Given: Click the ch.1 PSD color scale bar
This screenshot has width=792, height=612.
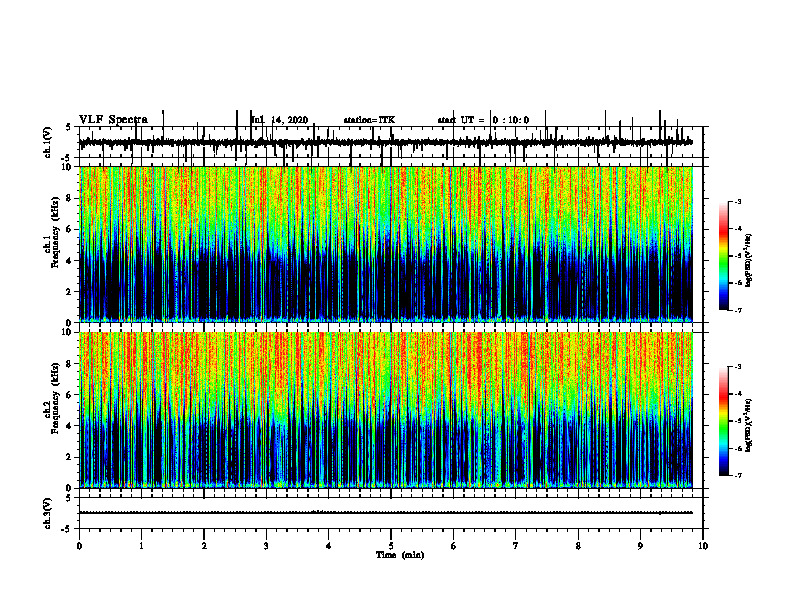Looking at the screenshot, I should [x=724, y=256].
